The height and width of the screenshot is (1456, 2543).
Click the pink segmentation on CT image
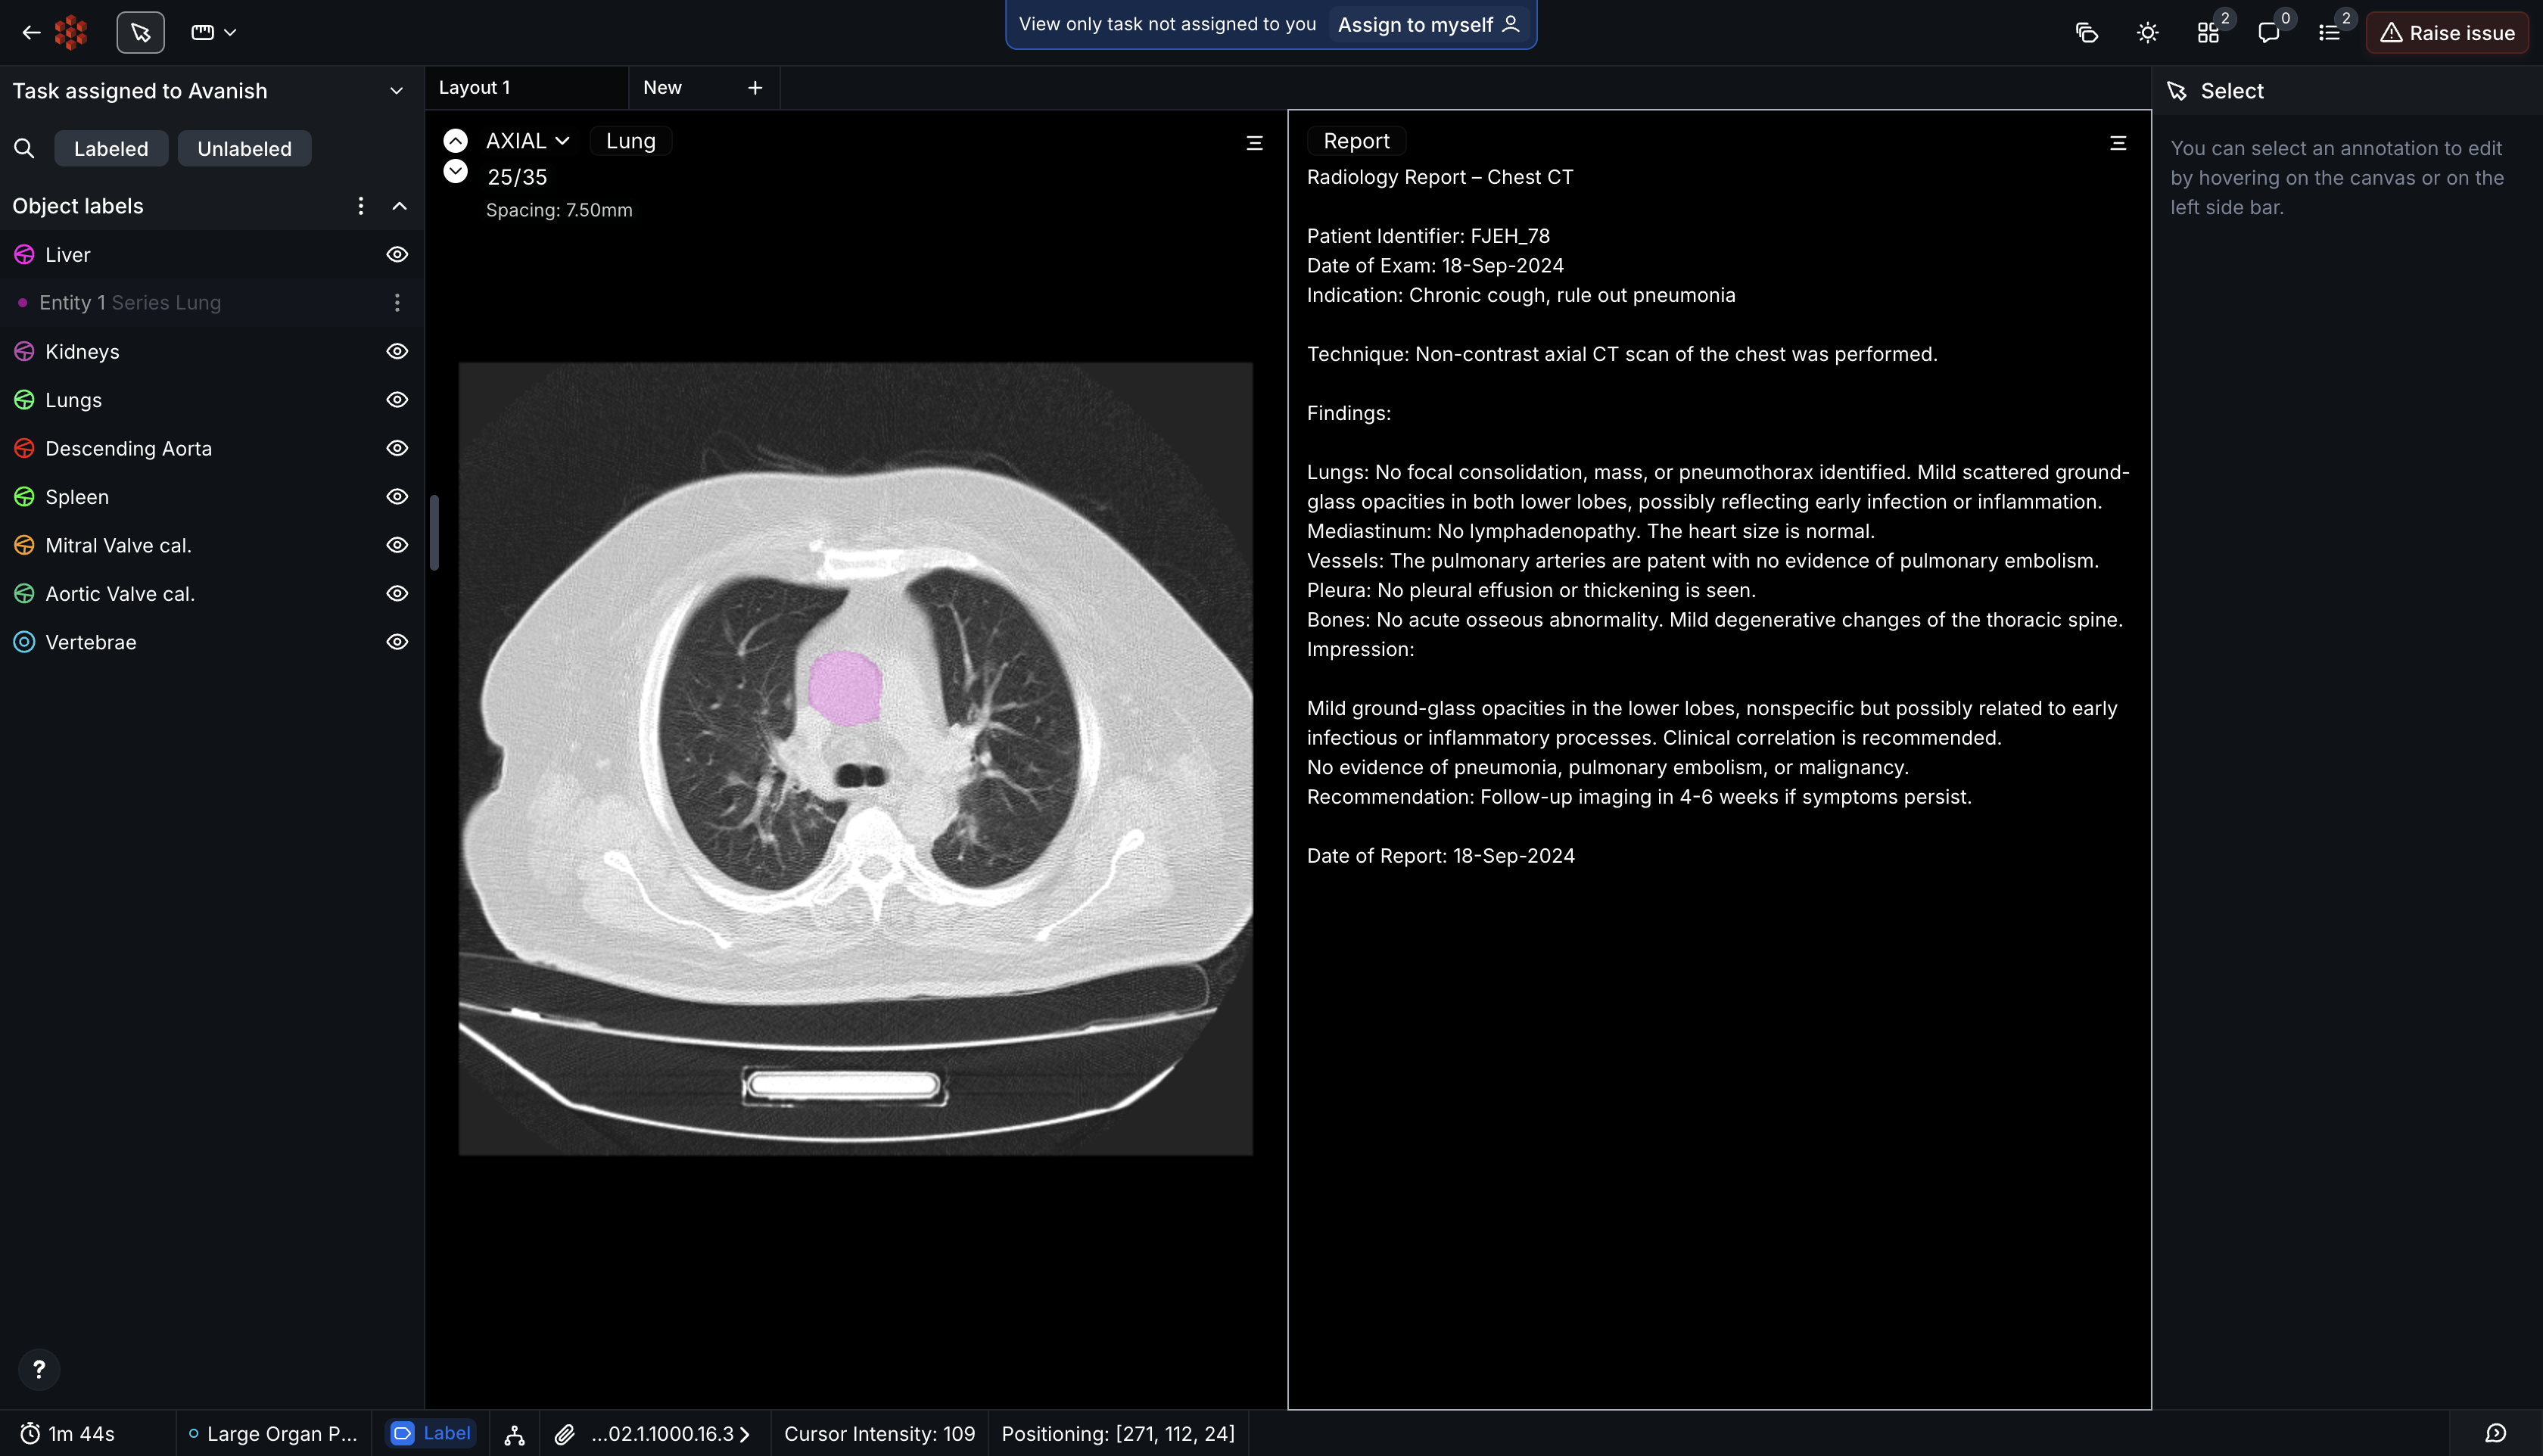845,688
